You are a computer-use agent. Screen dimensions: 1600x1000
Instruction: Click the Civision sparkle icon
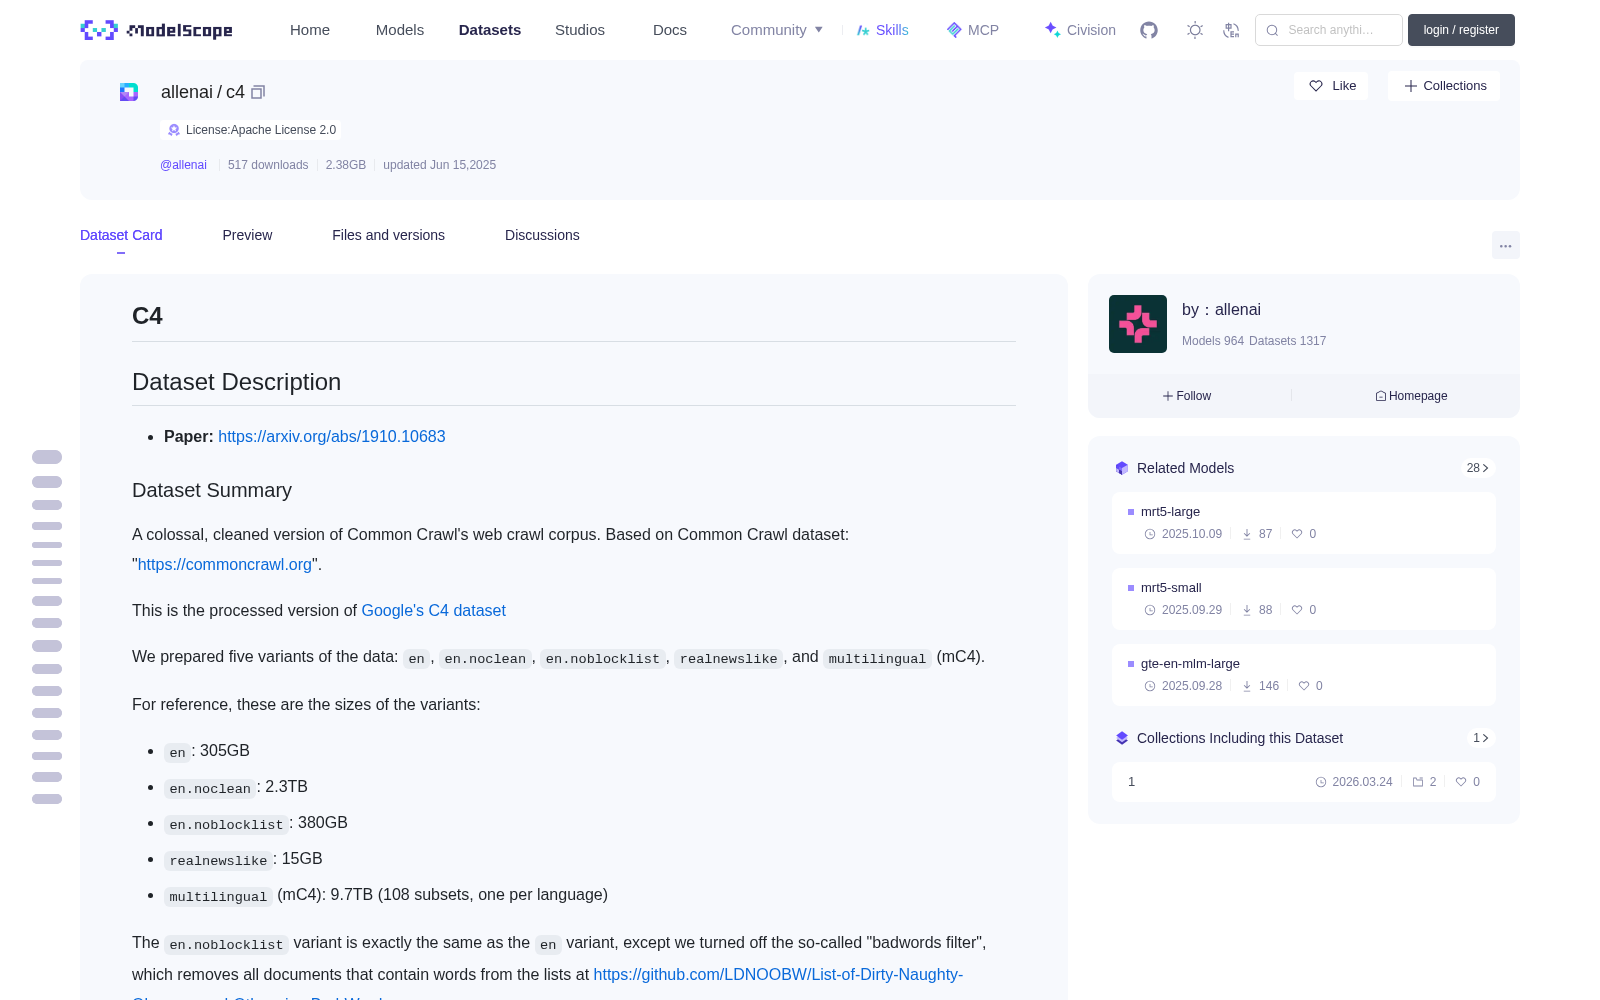coord(1052,30)
